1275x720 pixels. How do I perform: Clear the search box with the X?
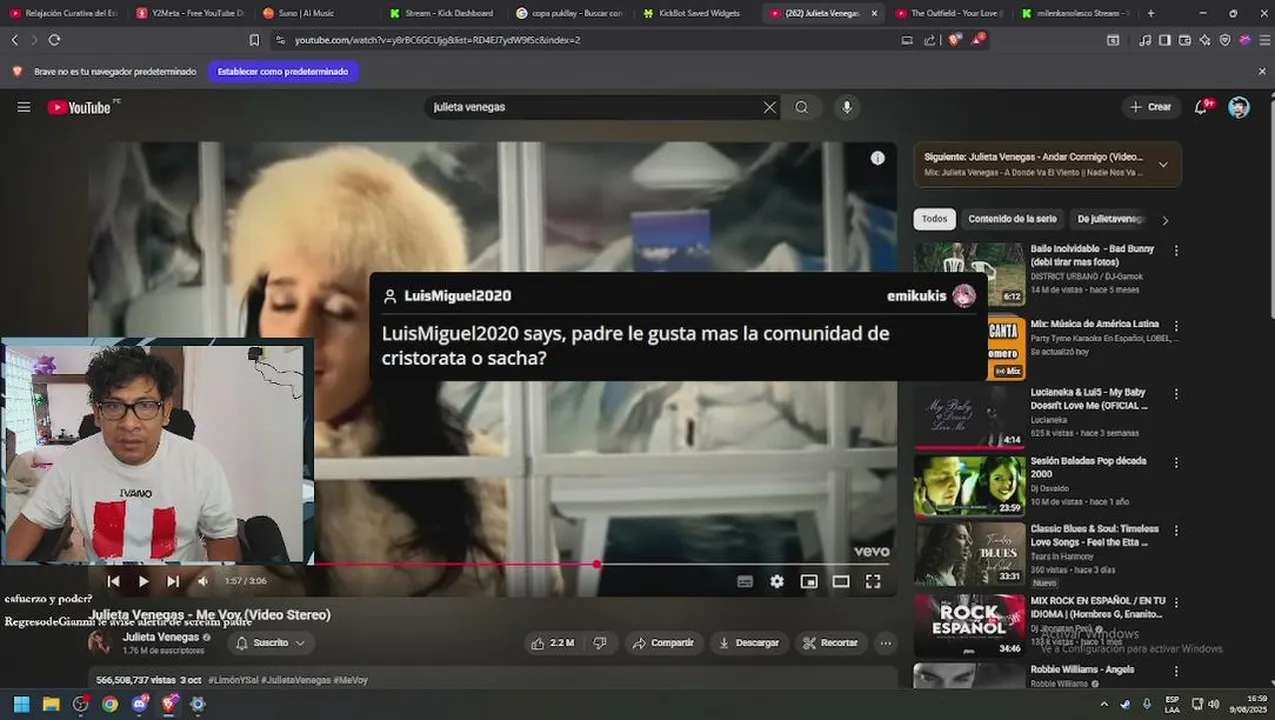[x=770, y=107]
